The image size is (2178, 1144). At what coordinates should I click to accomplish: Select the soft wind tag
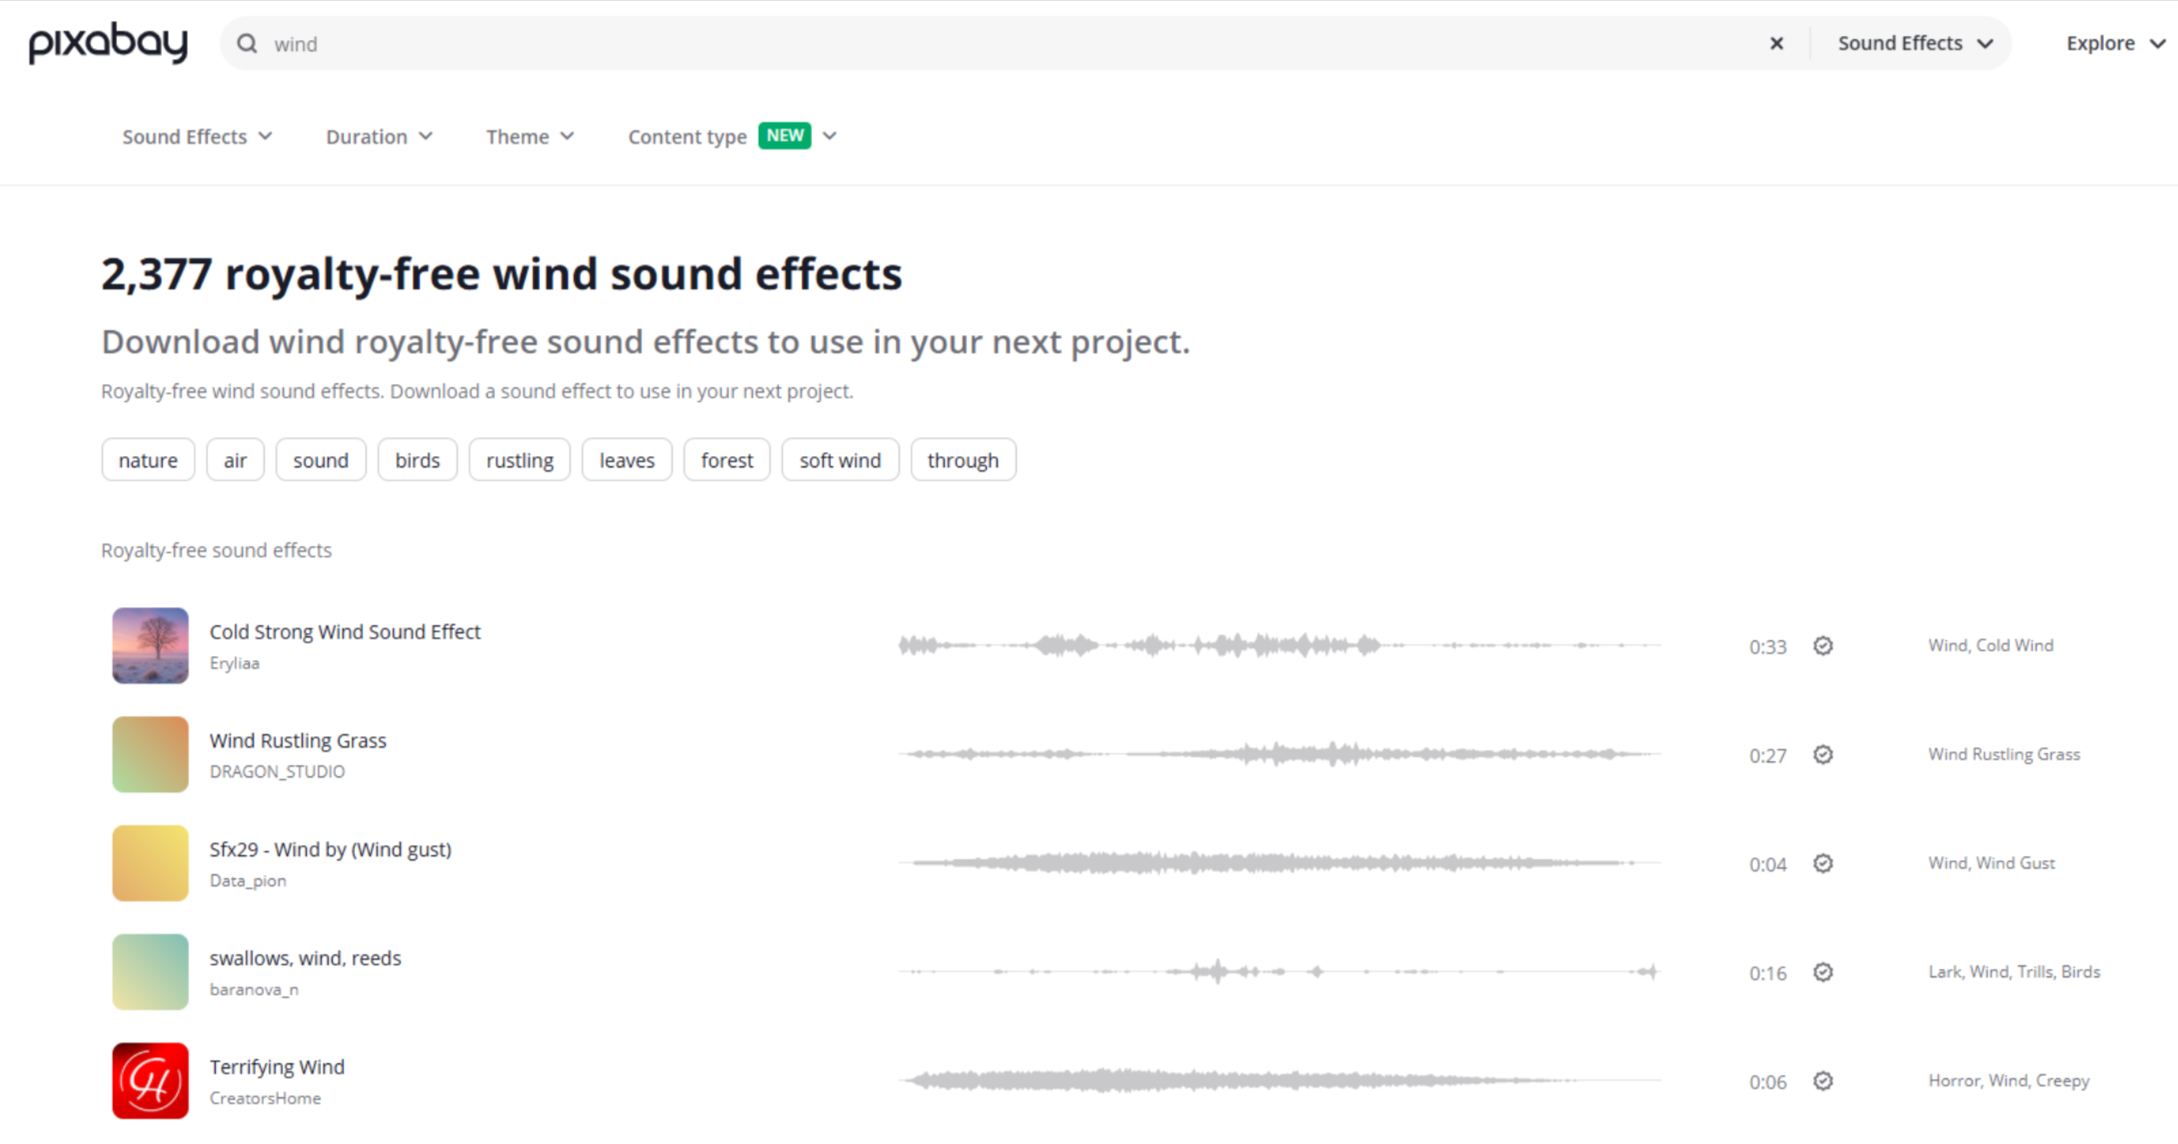[840, 460]
